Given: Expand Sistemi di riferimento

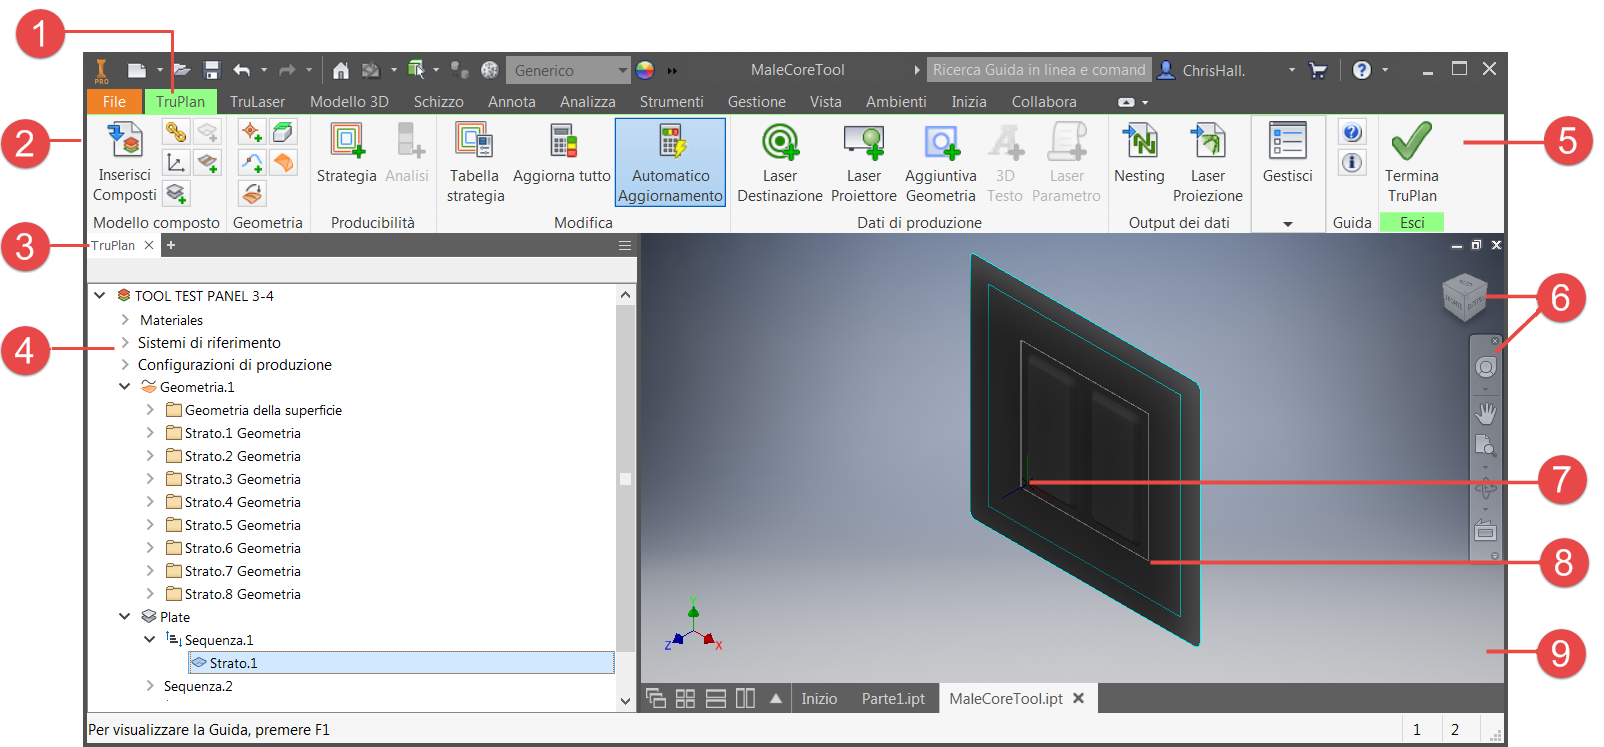Looking at the screenshot, I should point(125,342).
